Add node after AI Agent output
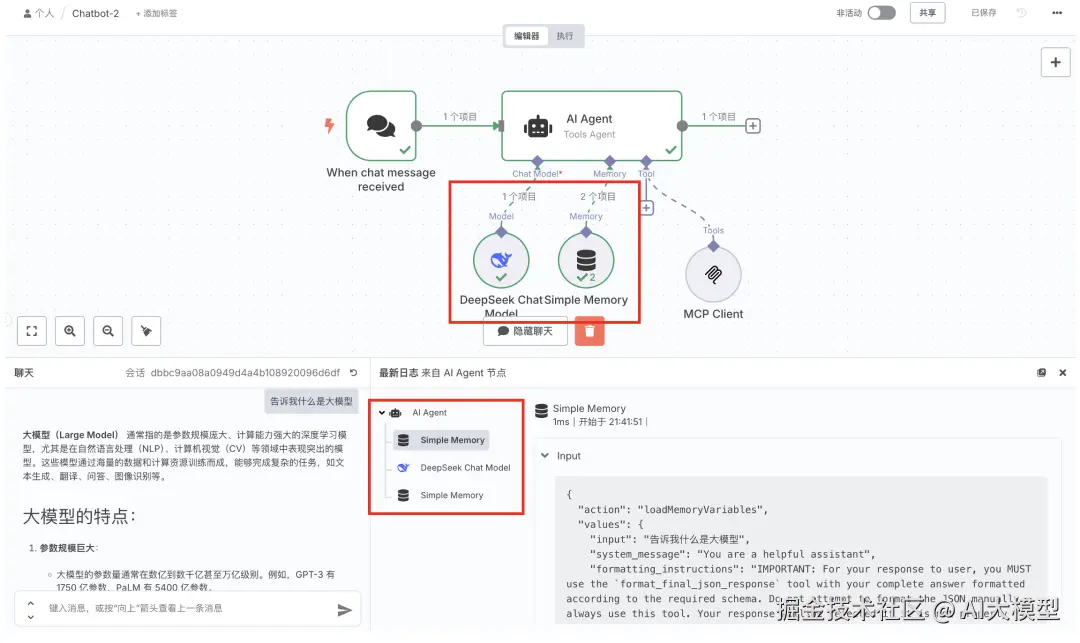Screen dimensions: 1080x643 pyautogui.click(x=753, y=126)
